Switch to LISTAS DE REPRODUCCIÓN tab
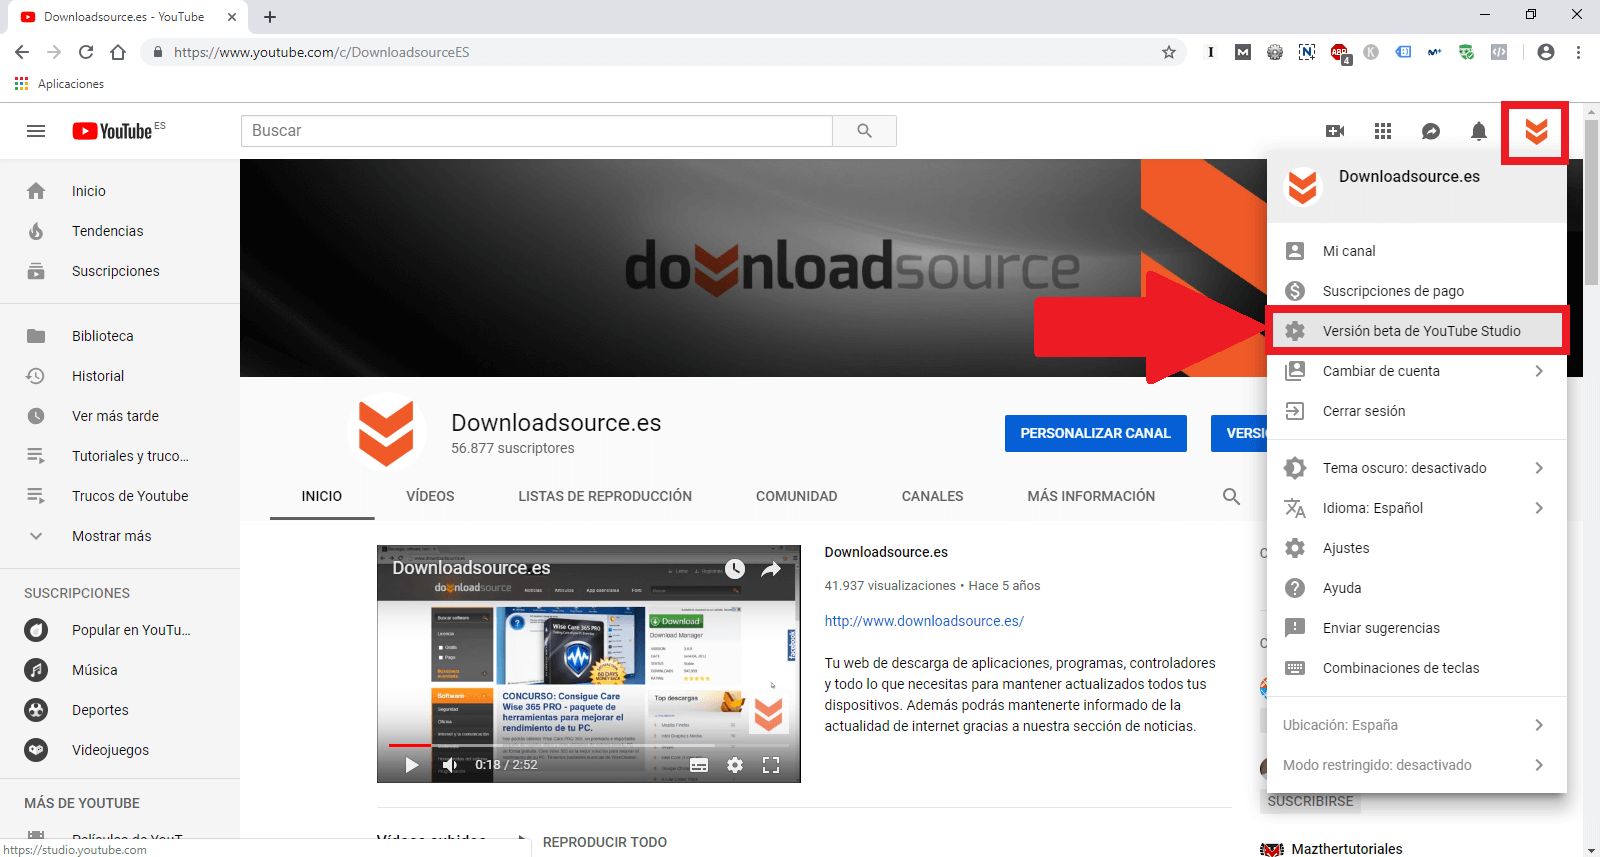Viewport: 1600px width, 857px height. [x=605, y=496]
